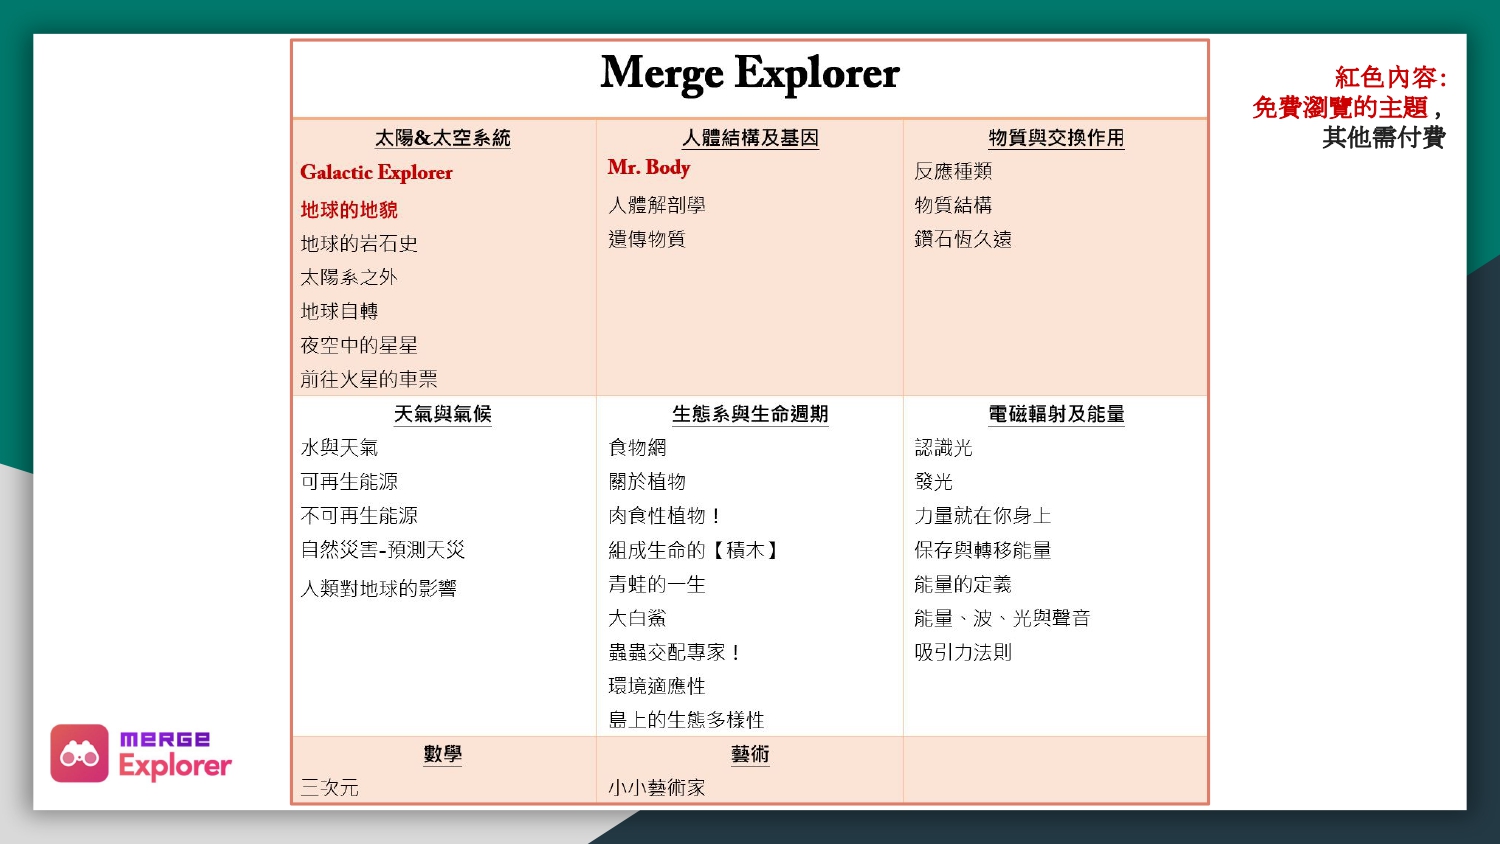Select '肉食性植物！' topic

point(665,517)
